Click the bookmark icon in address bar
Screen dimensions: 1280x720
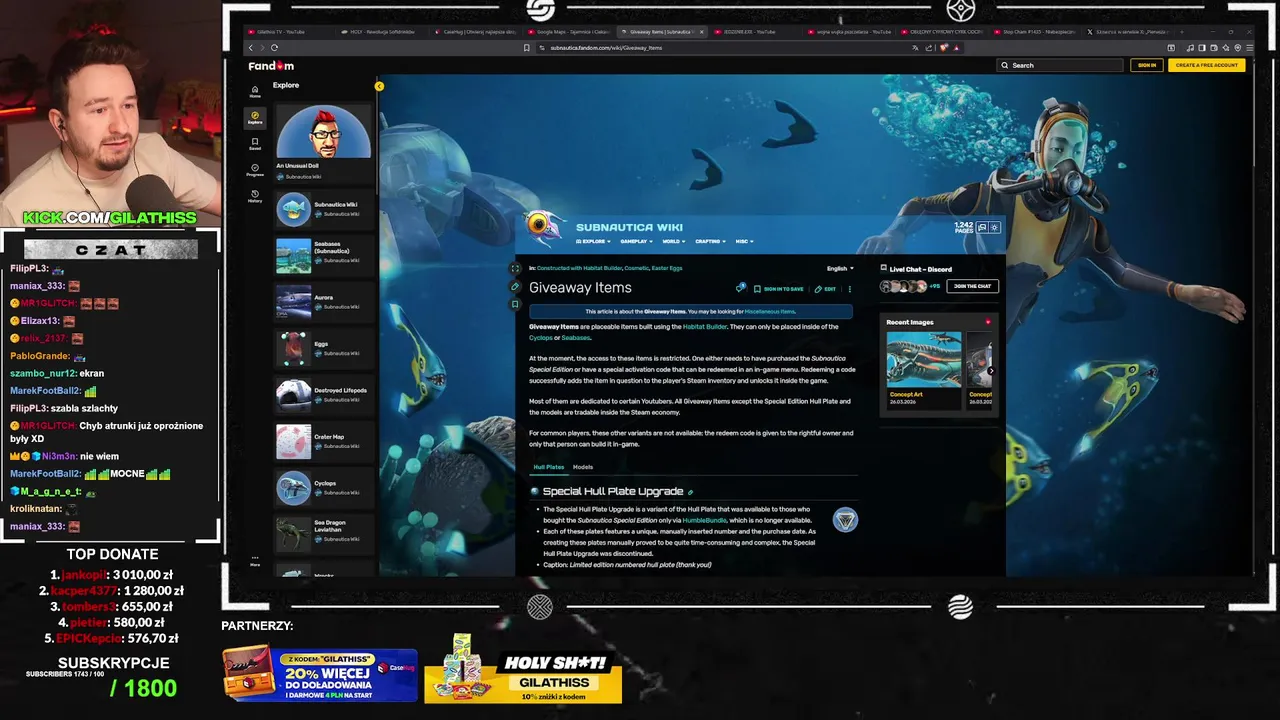[527, 47]
